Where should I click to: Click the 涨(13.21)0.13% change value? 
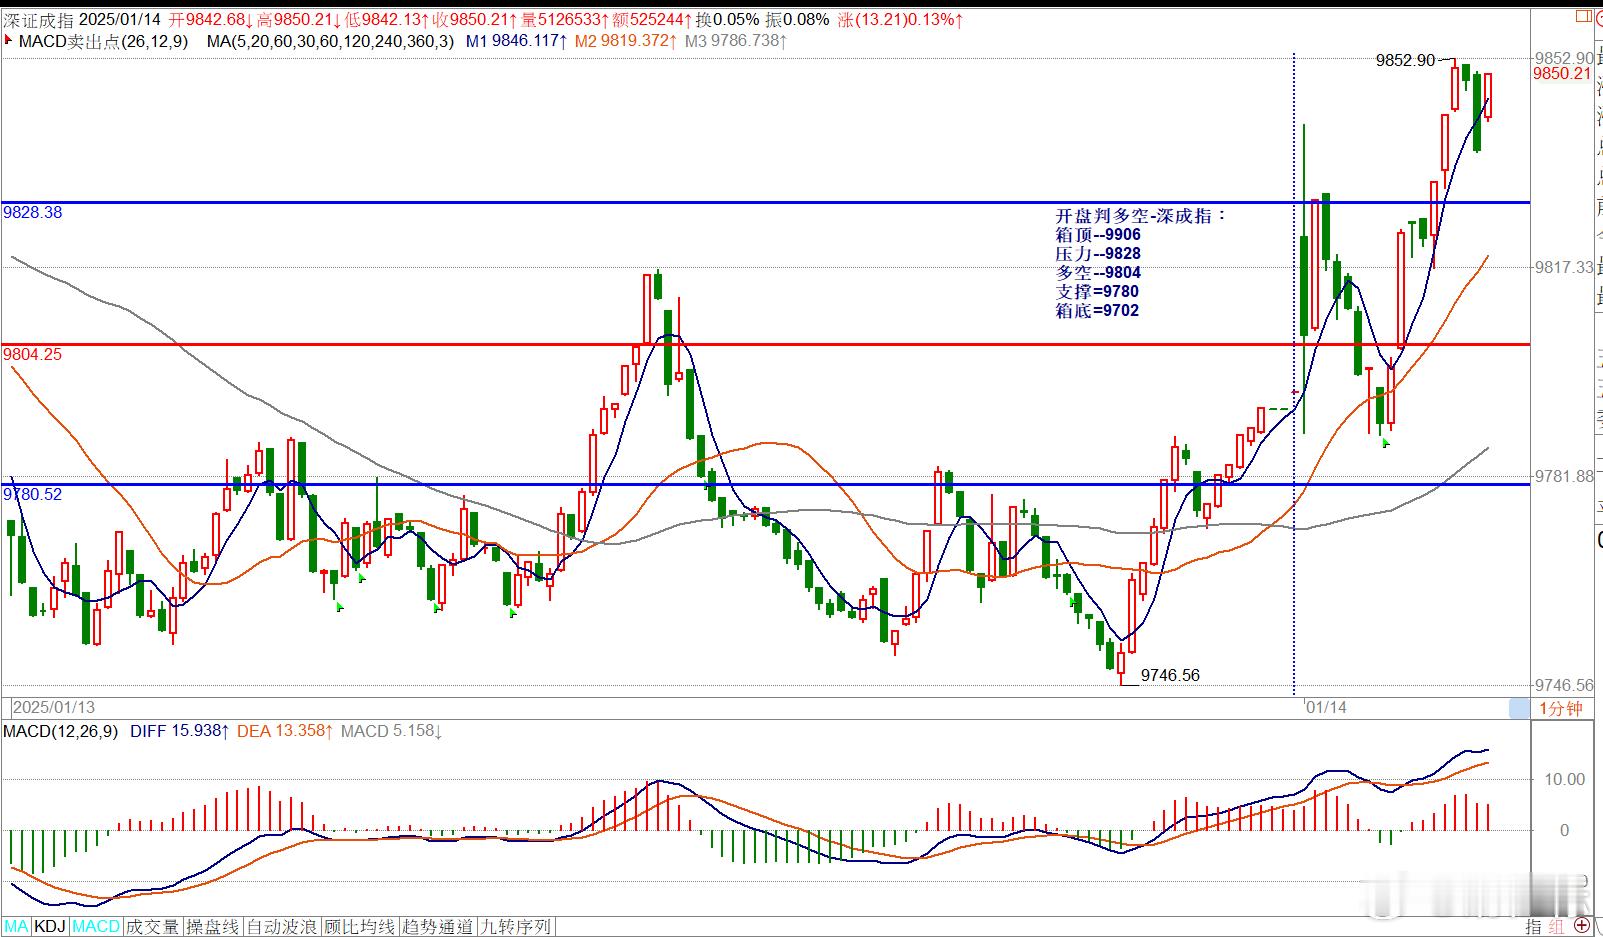click(901, 19)
